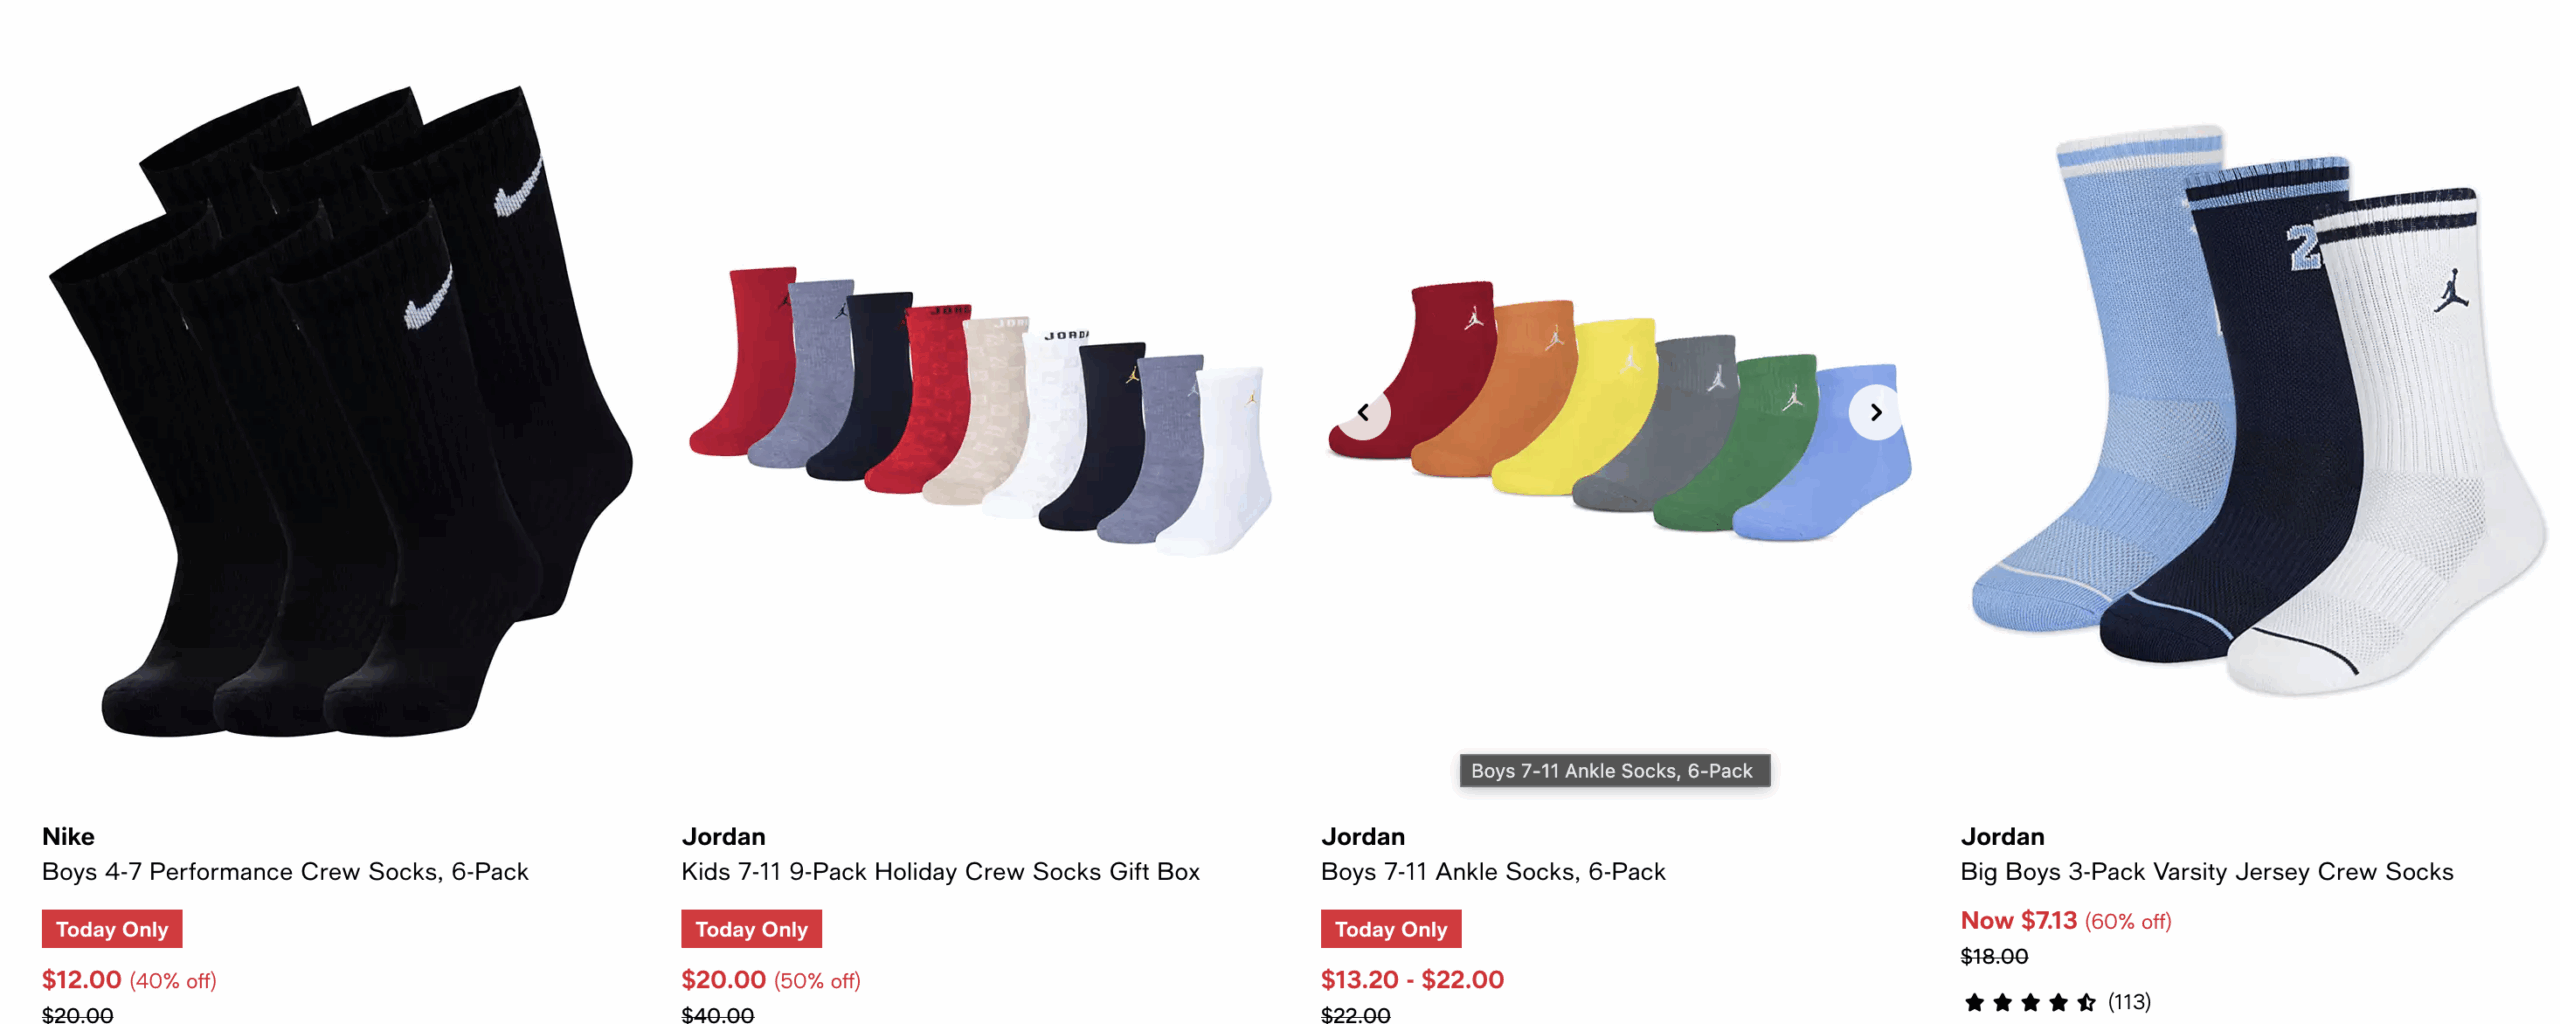This screenshot has height=1024, width=2560.
Task: Show previous image of Jordan ankle socks
Action: coord(1363,412)
